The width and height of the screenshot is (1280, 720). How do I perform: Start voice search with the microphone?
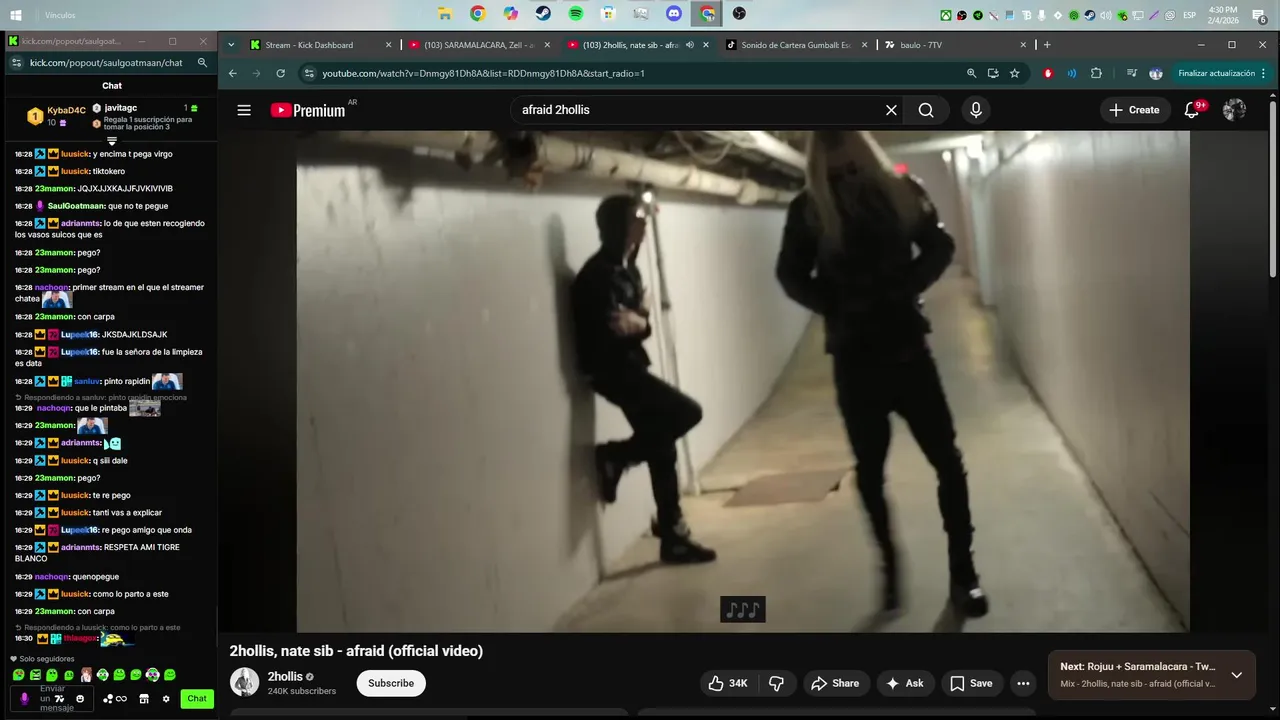click(x=976, y=110)
